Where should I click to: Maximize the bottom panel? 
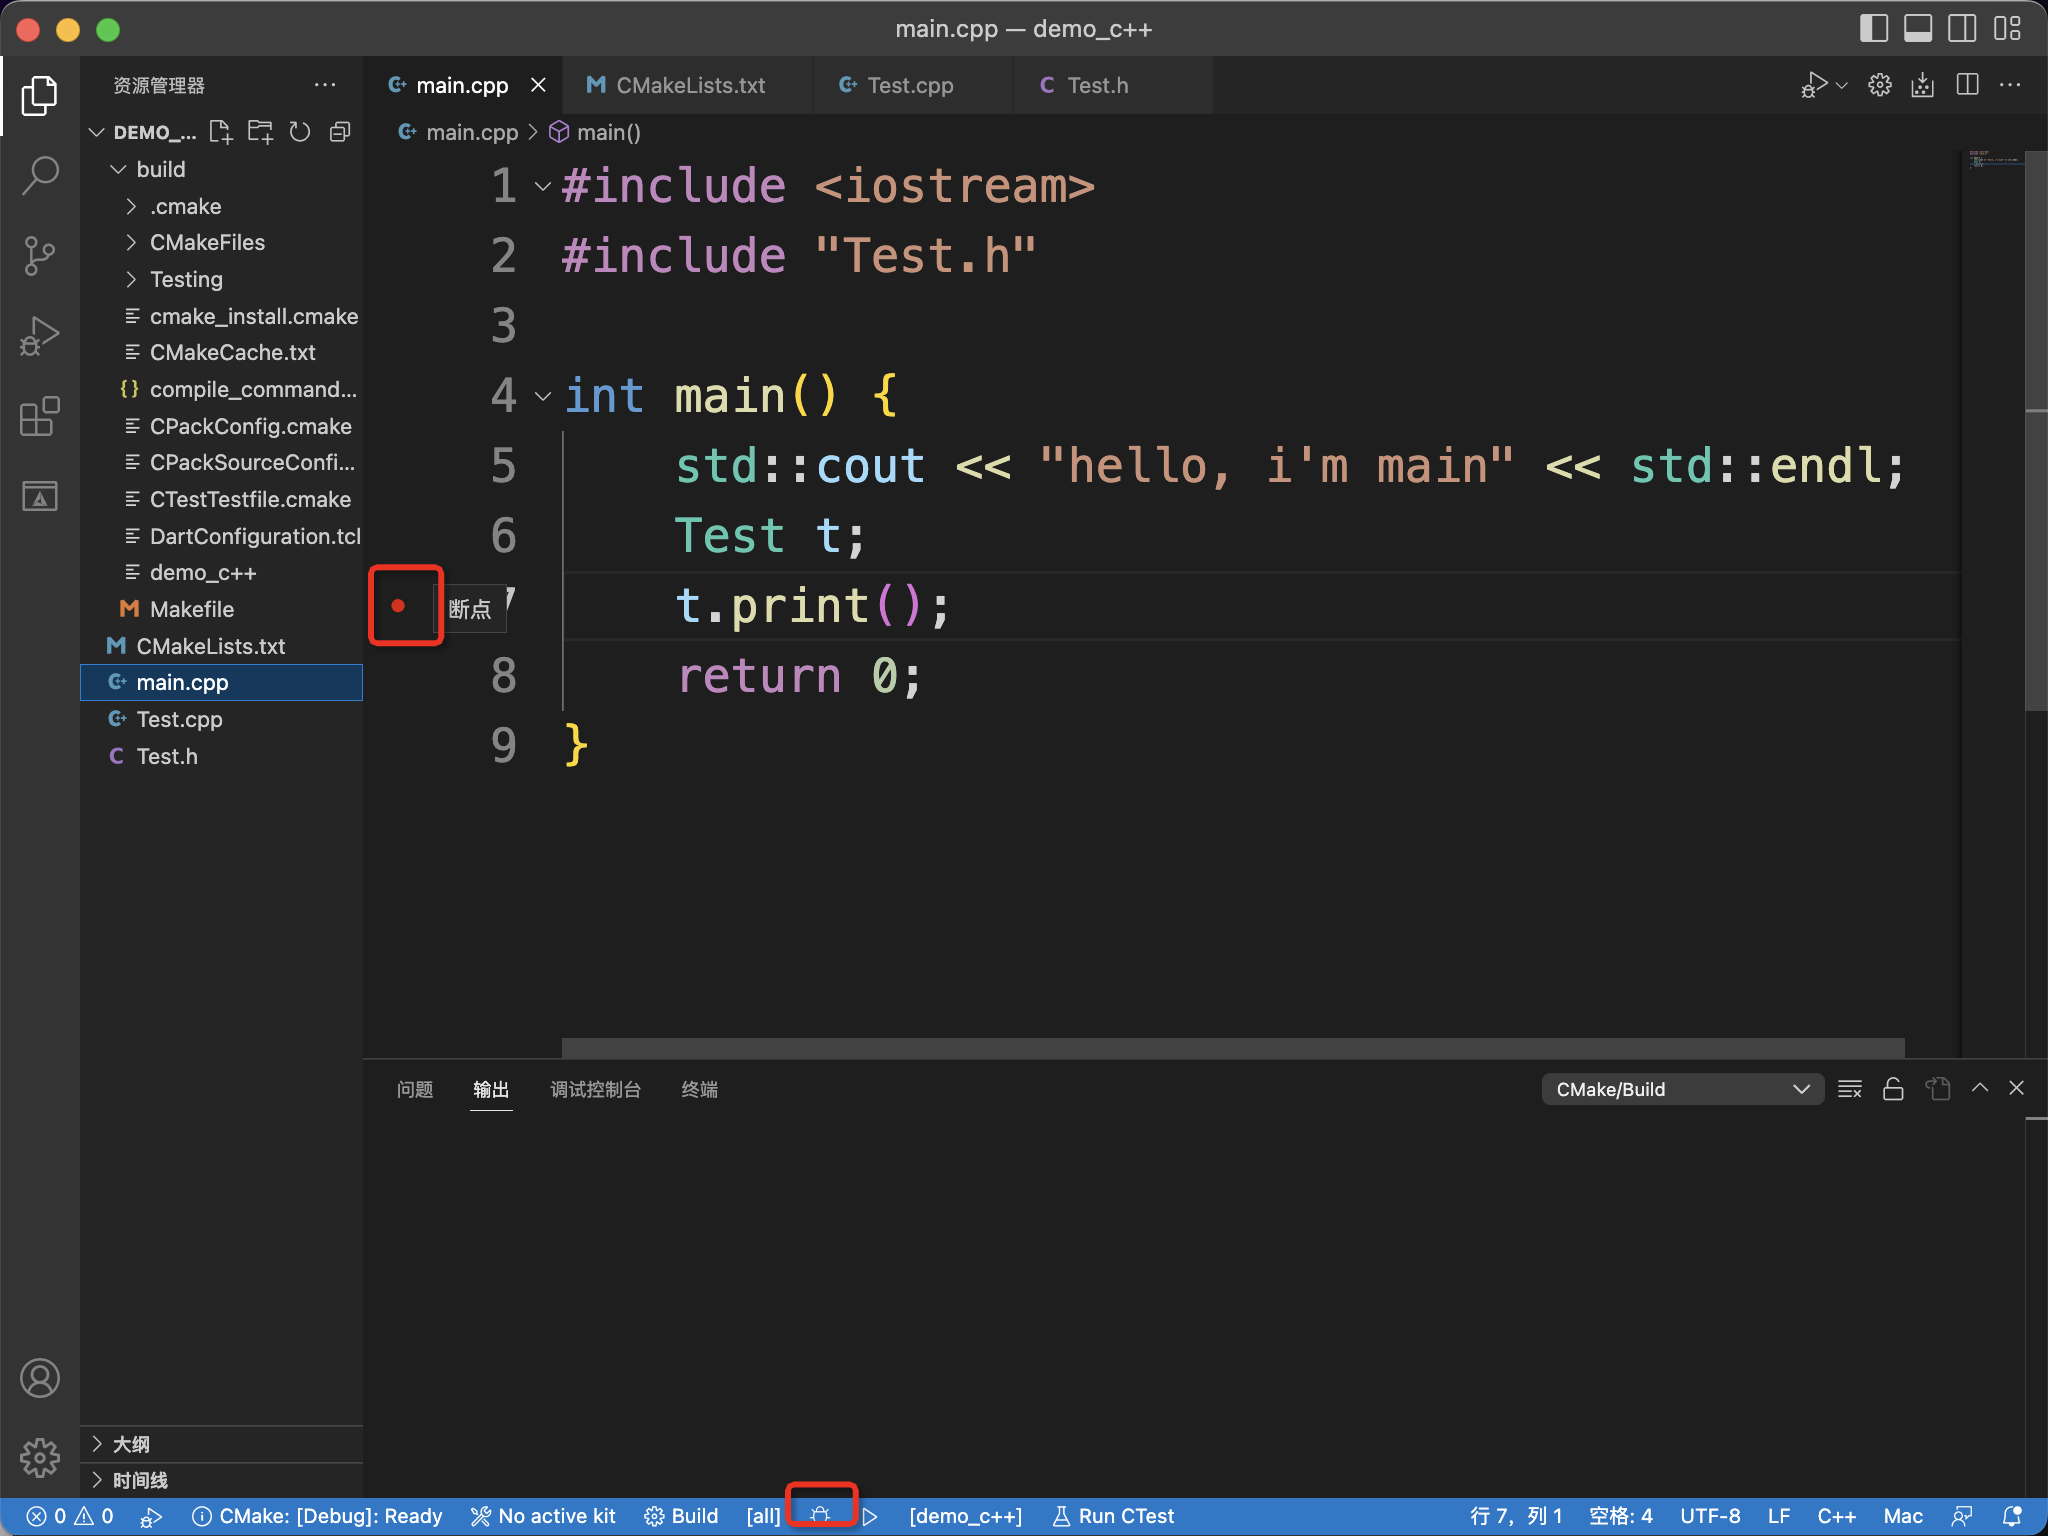[x=1980, y=1088]
